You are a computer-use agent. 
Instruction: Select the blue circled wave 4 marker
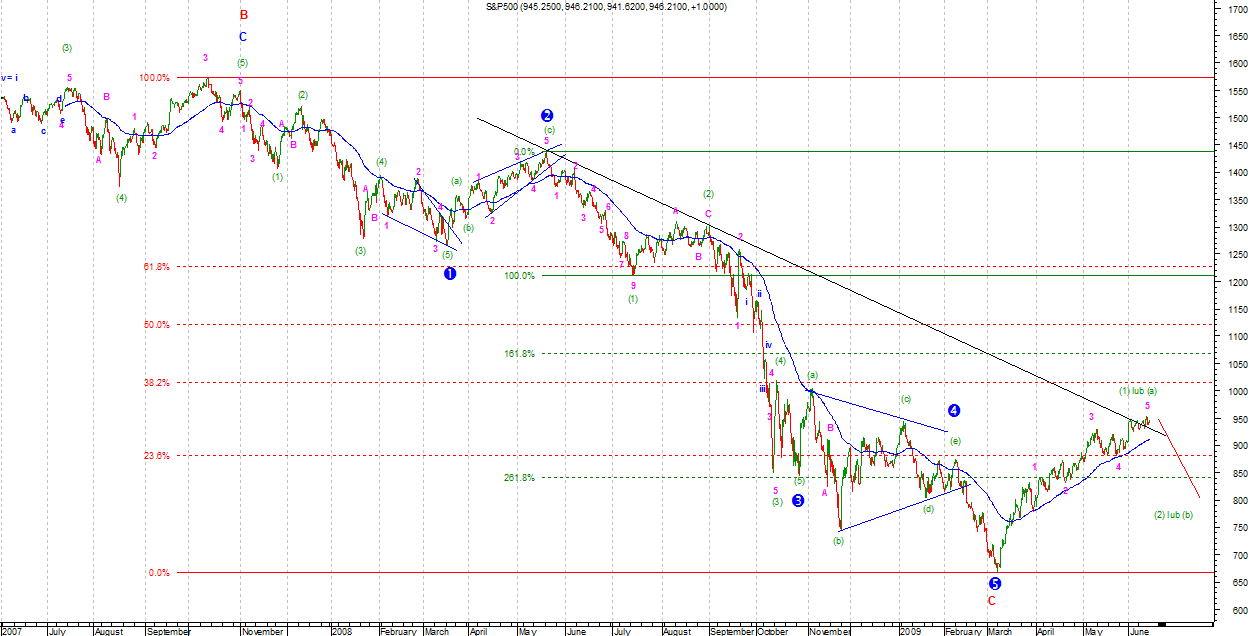954,410
